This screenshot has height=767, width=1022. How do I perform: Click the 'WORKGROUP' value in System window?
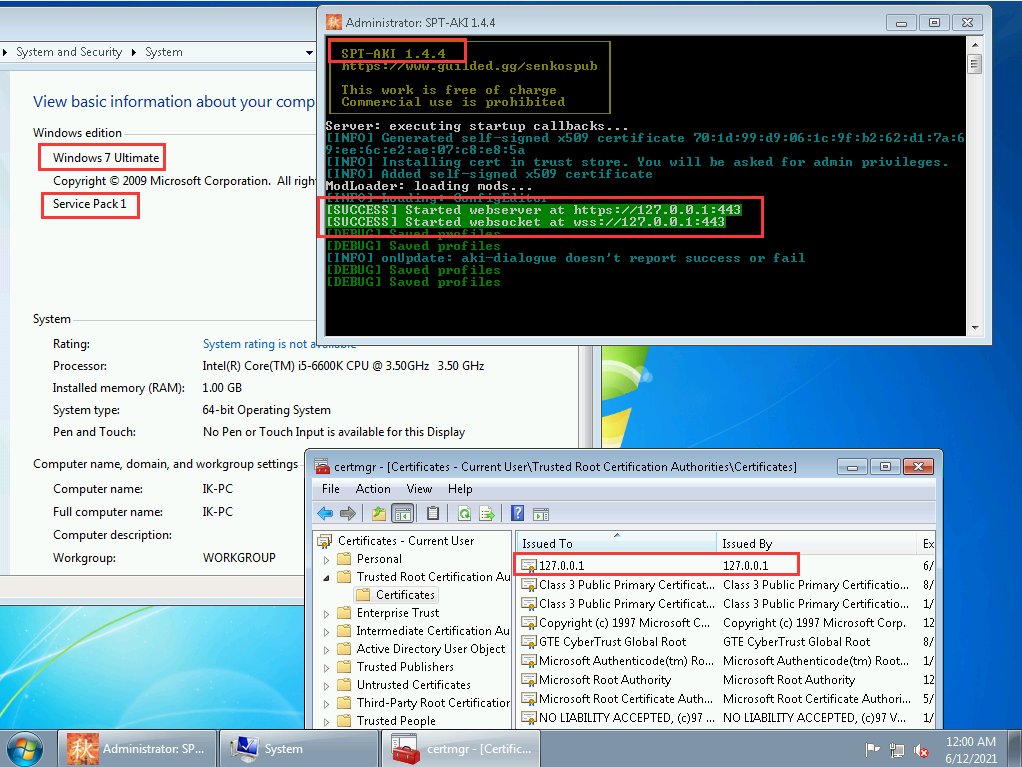(239, 558)
